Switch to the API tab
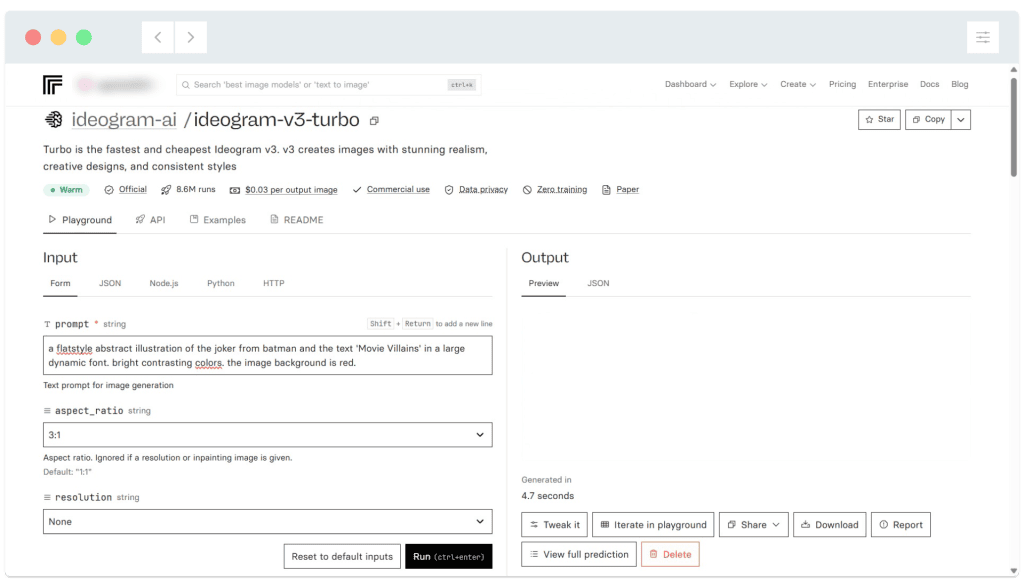 pyautogui.click(x=150, y=220)
